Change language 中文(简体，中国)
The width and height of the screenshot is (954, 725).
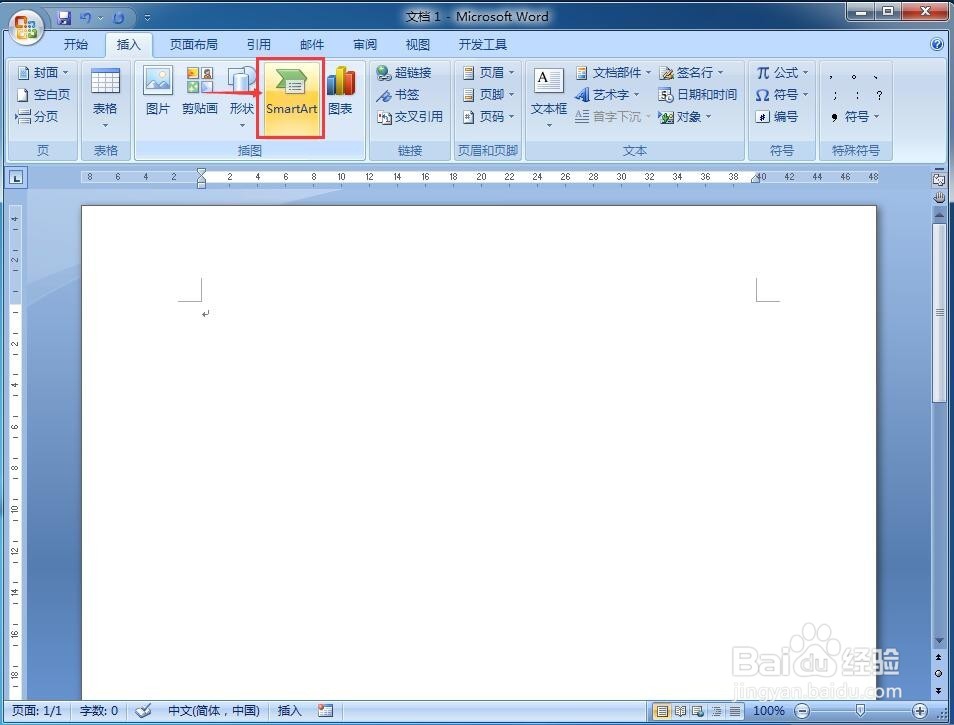click(214, 710)
